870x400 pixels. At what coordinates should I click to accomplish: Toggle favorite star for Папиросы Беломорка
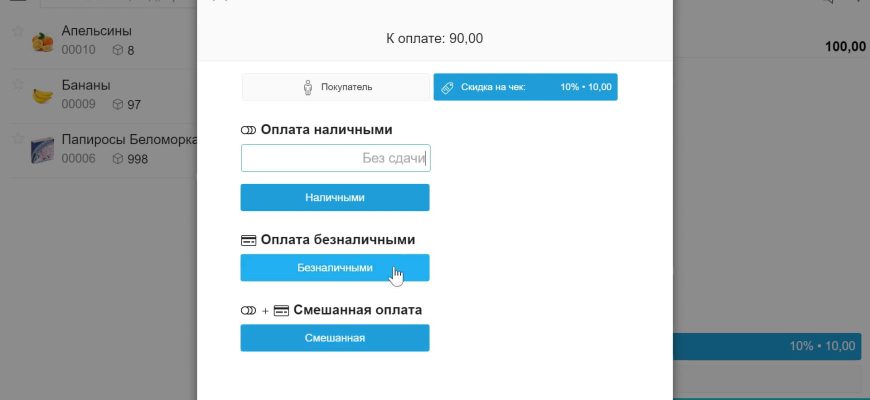click(x=17, y=139)
